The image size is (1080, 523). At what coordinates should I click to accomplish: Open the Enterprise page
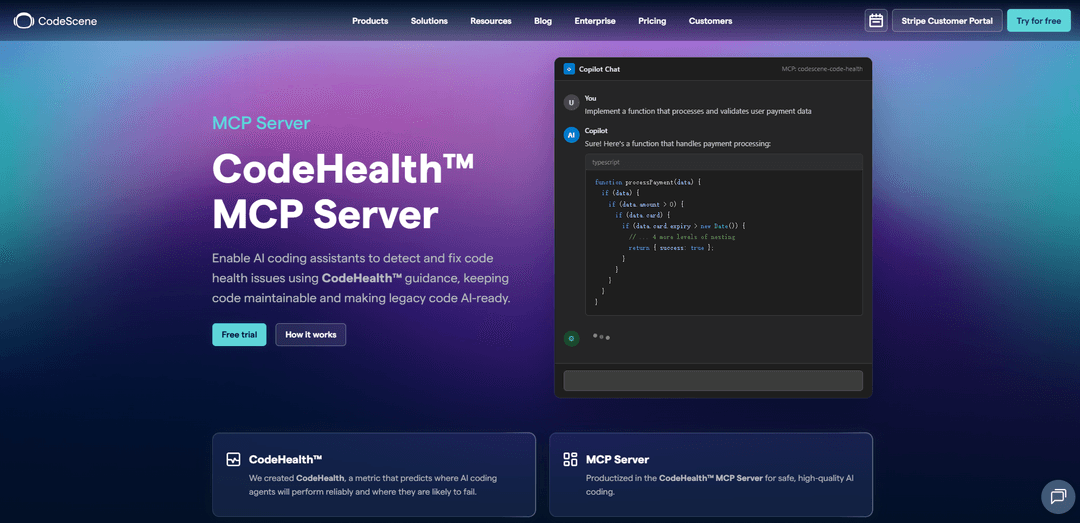click(x=595, y=21)
